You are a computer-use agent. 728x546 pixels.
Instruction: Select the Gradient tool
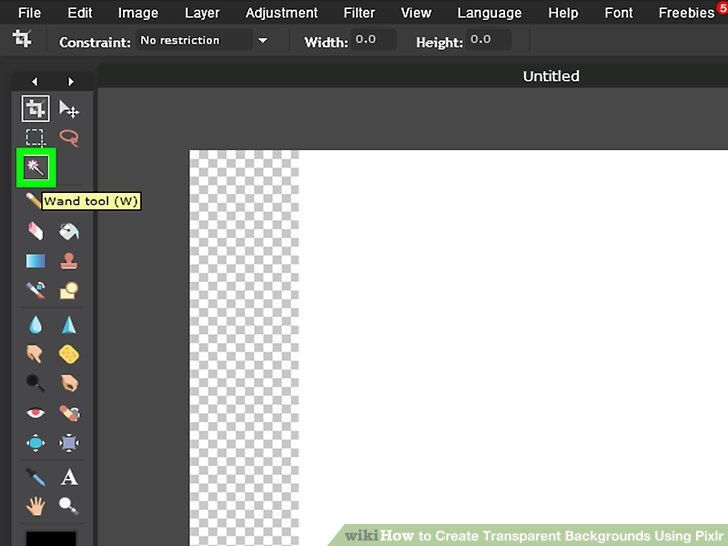tap(35, 261)
